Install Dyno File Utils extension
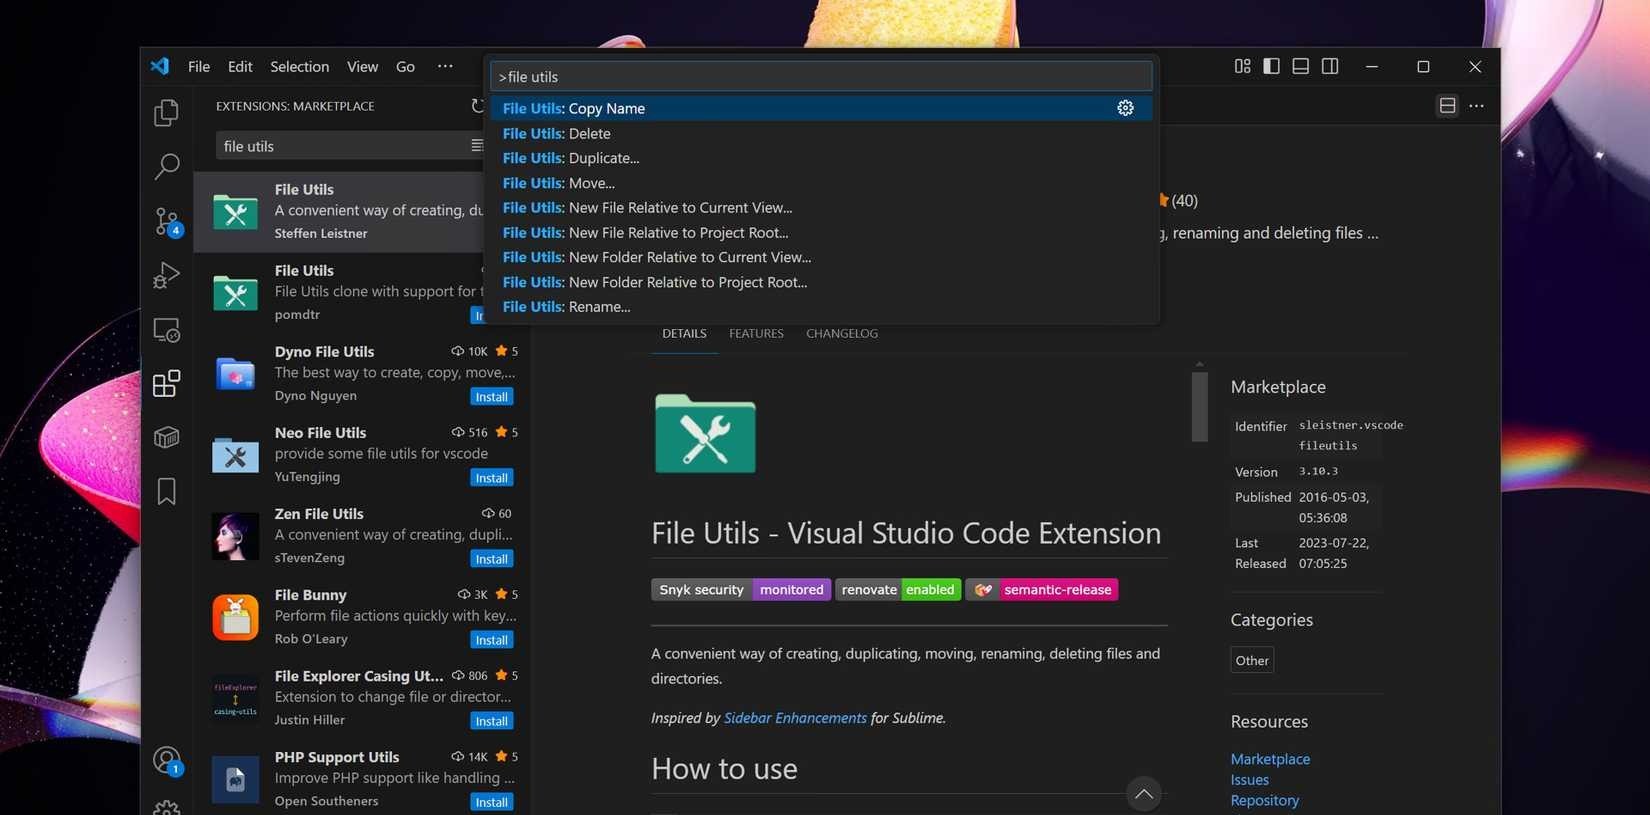 click(491, 397)
